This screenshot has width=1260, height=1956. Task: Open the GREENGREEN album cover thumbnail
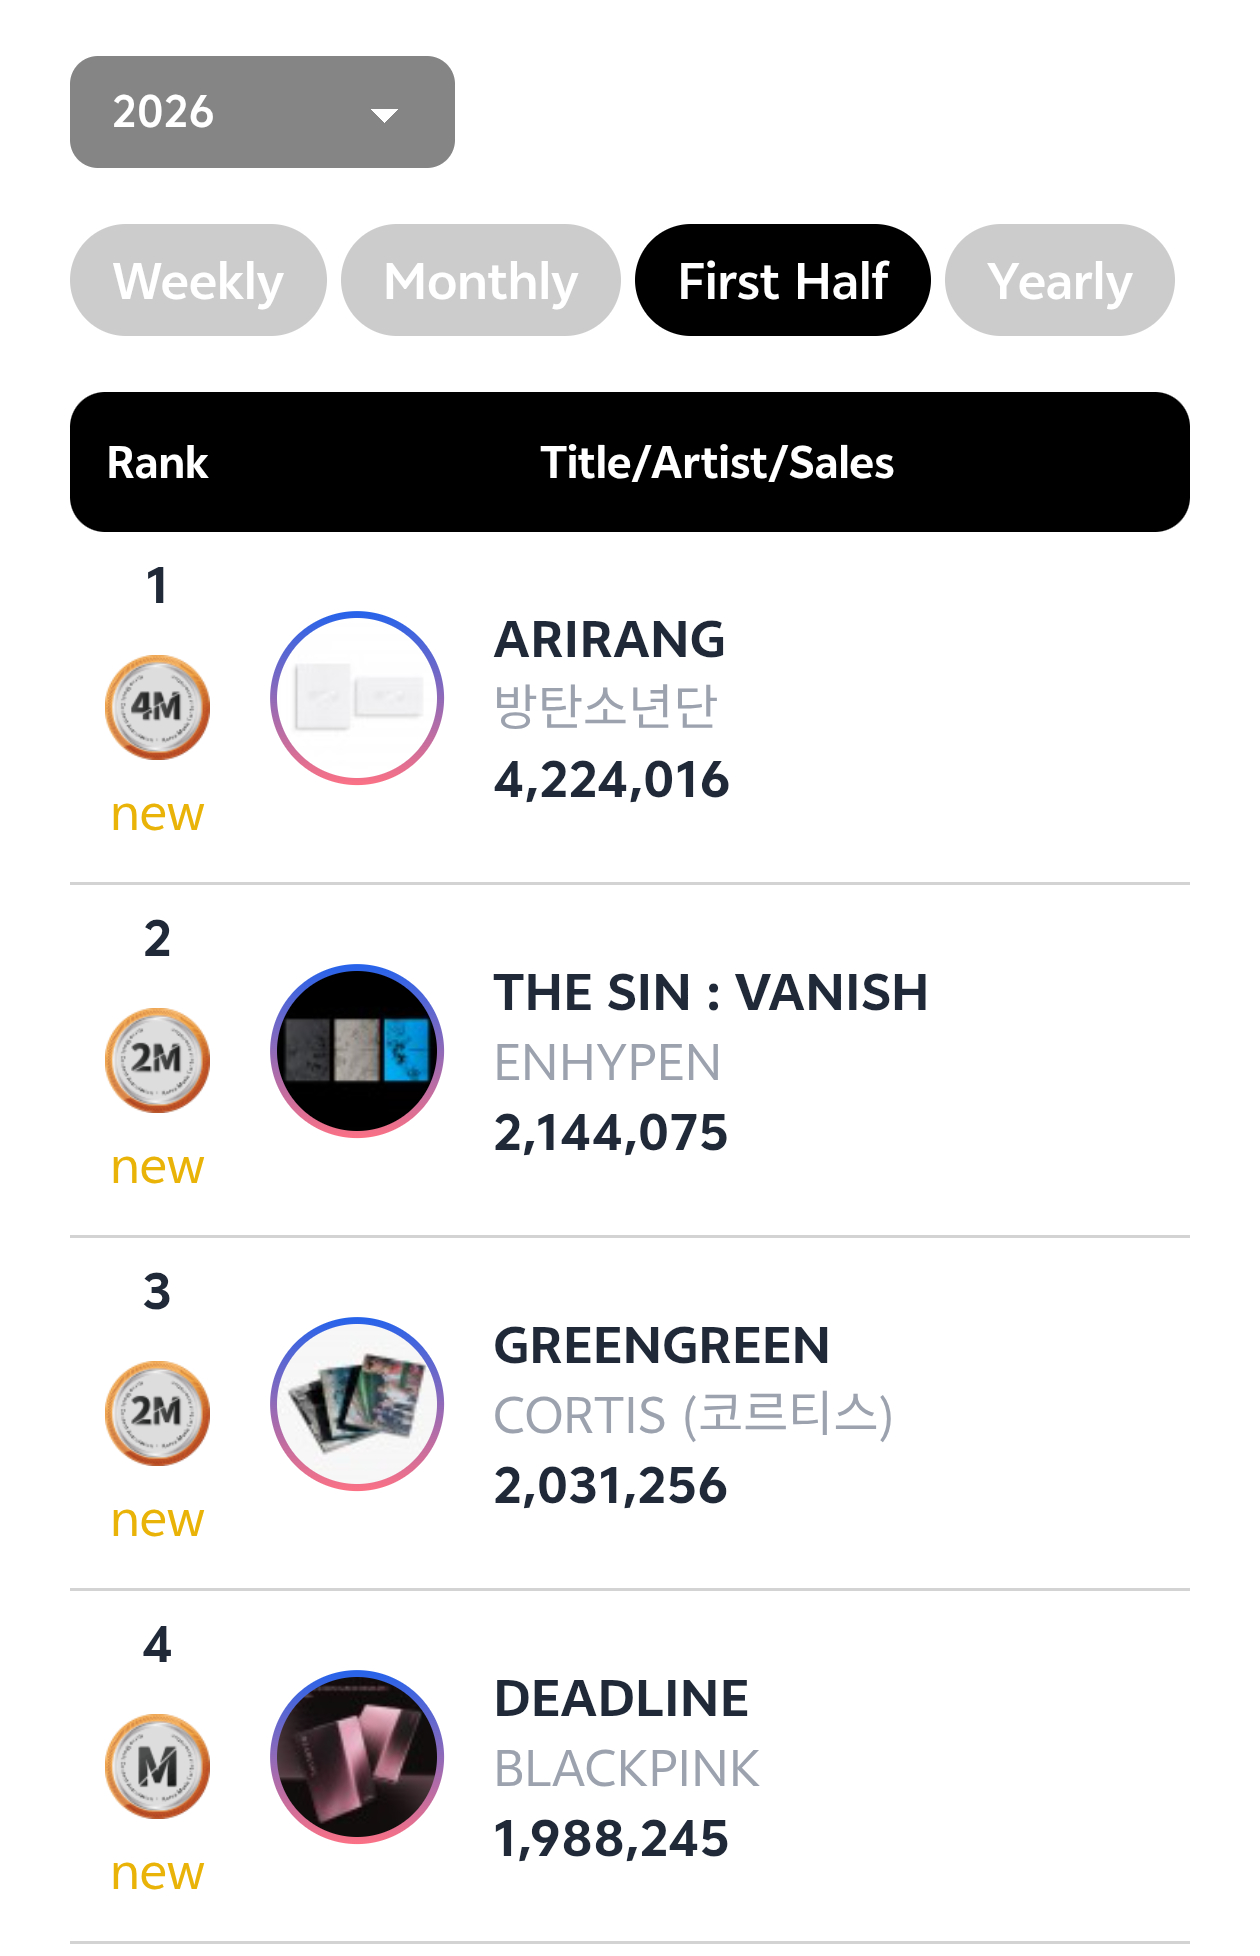pos(357,1404)
